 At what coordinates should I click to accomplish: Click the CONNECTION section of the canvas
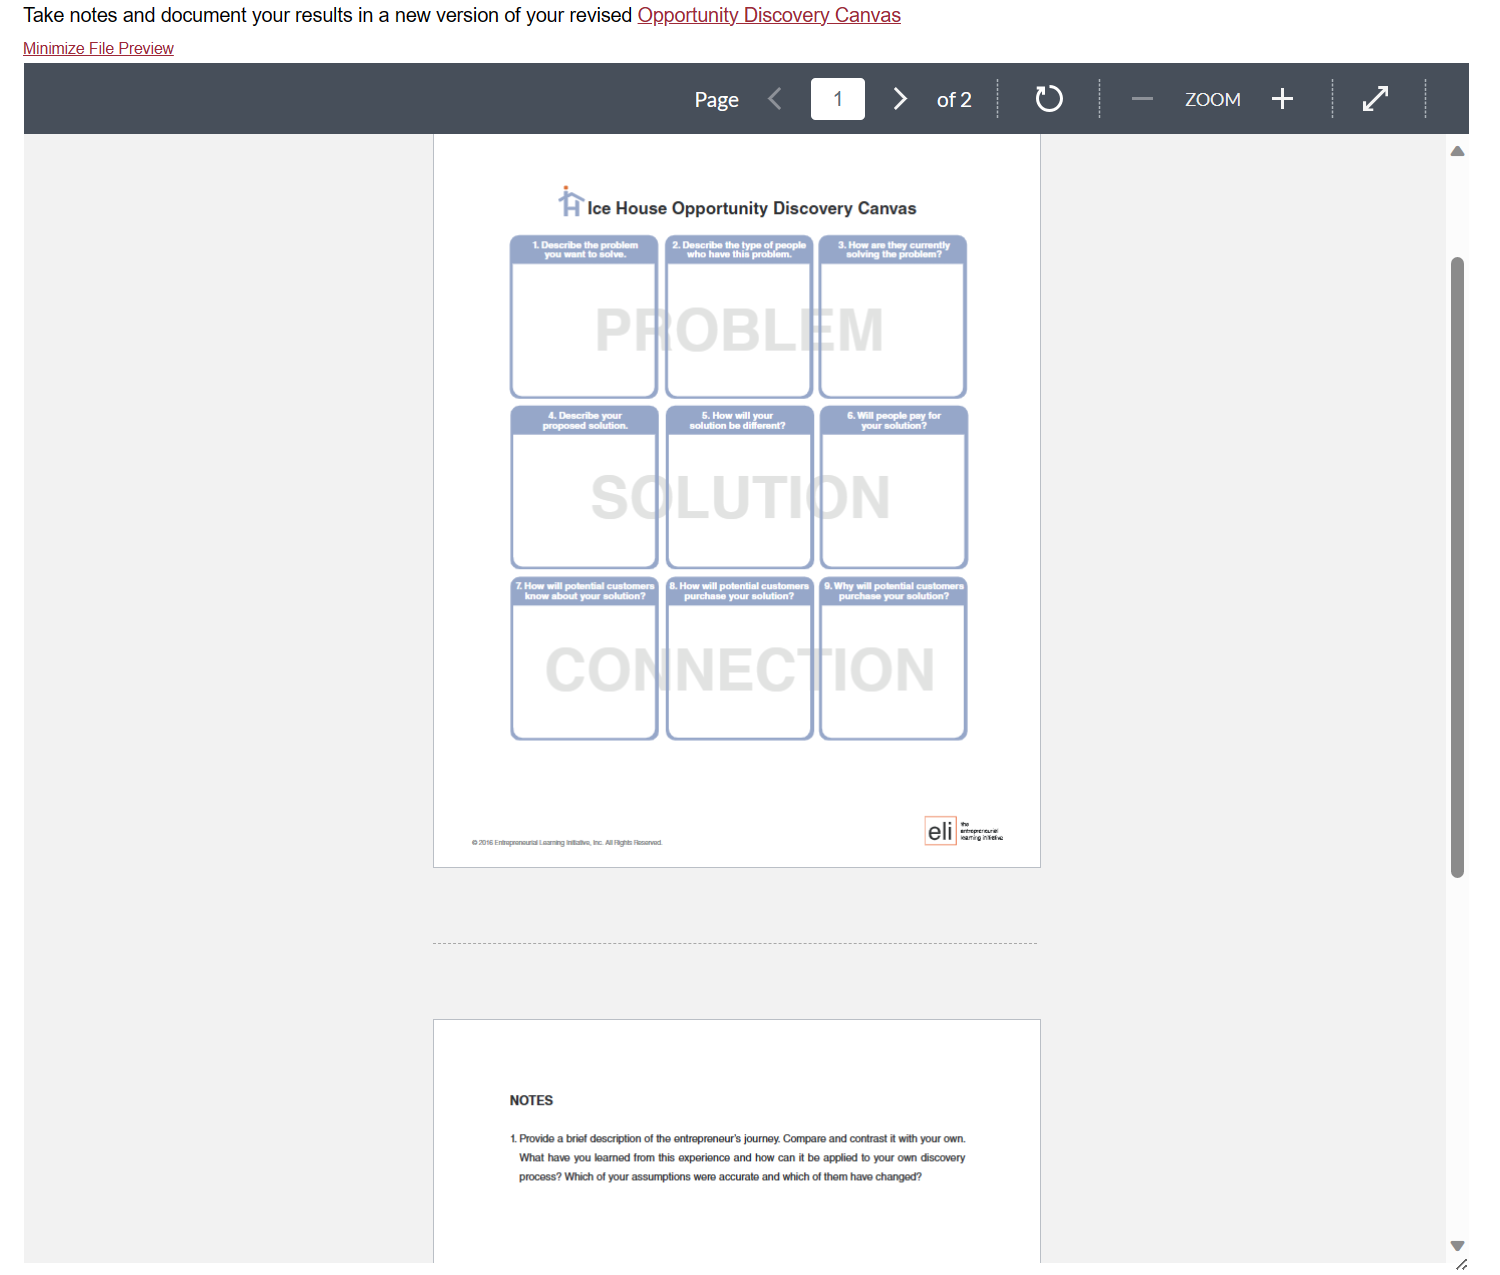pyautogui.click(x=738, y=668)
